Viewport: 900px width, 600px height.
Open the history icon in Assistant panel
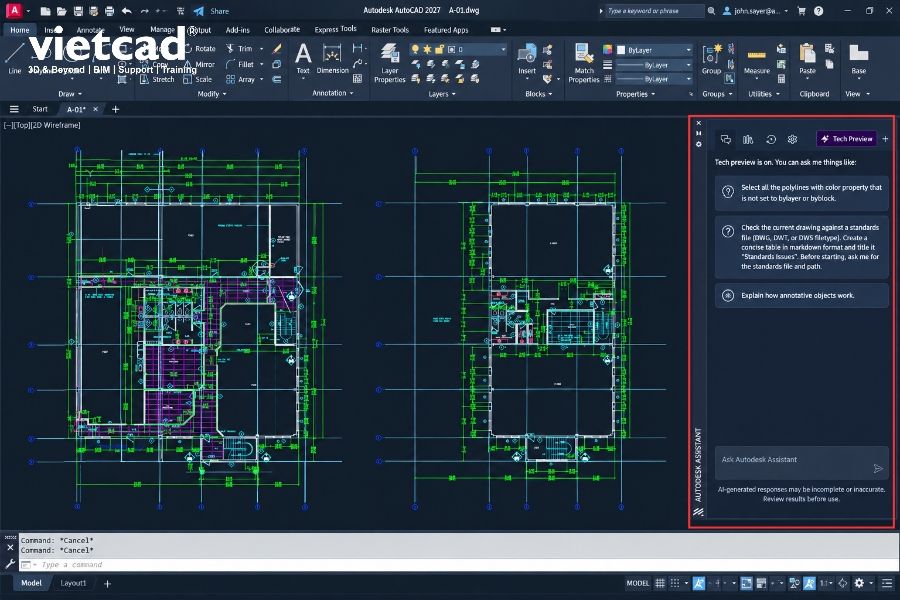coord(771,139)
